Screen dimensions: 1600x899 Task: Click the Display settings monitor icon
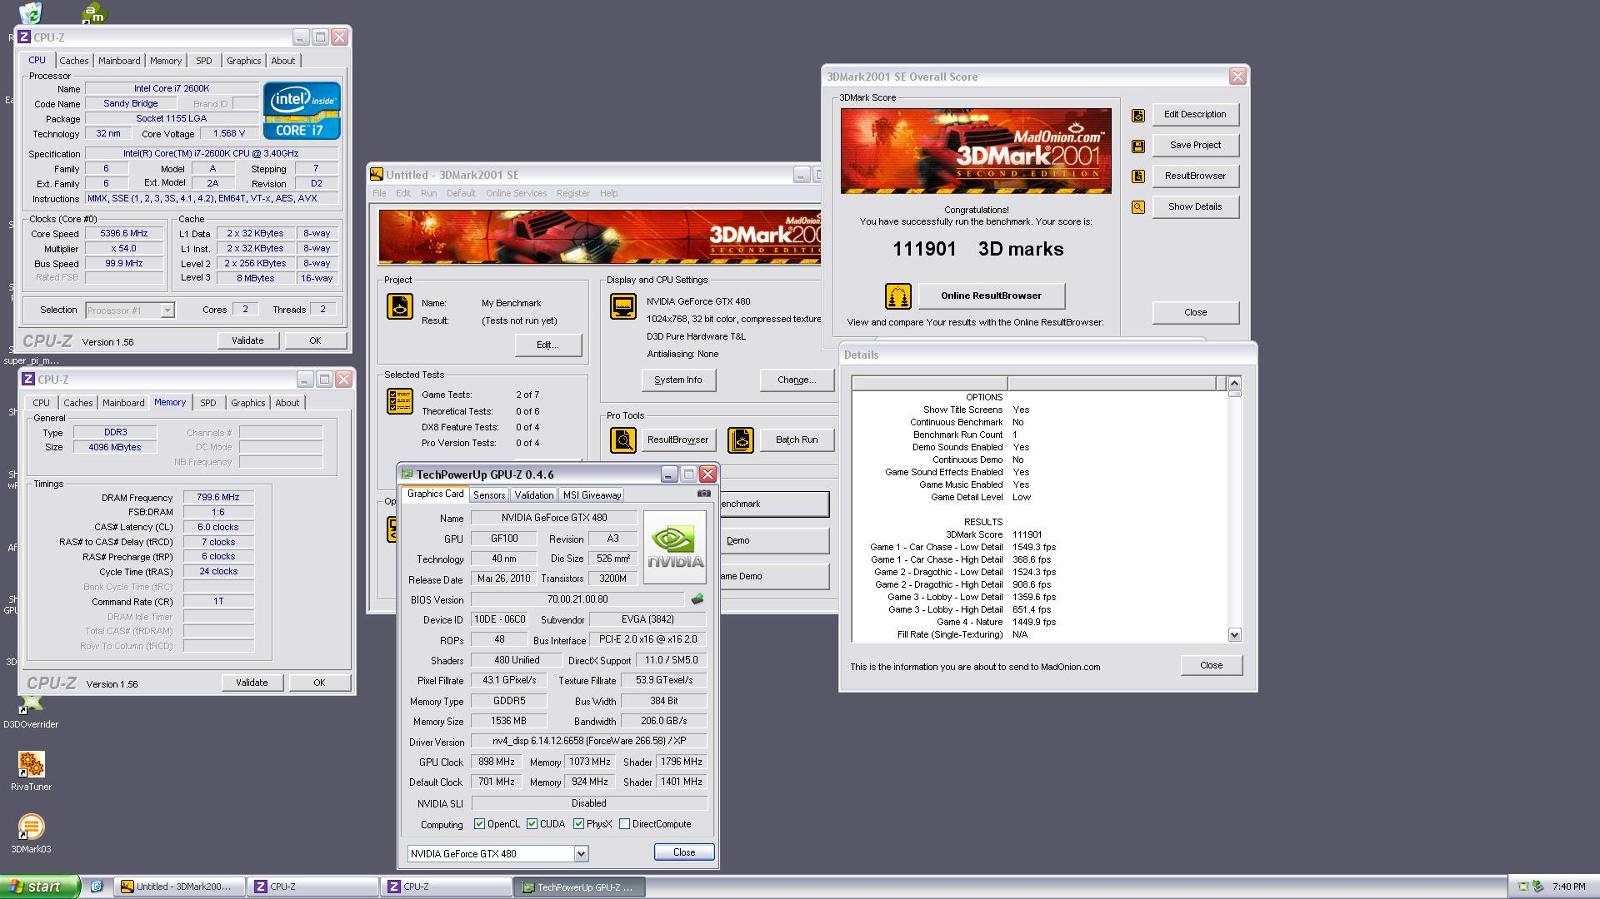[623, 306]
